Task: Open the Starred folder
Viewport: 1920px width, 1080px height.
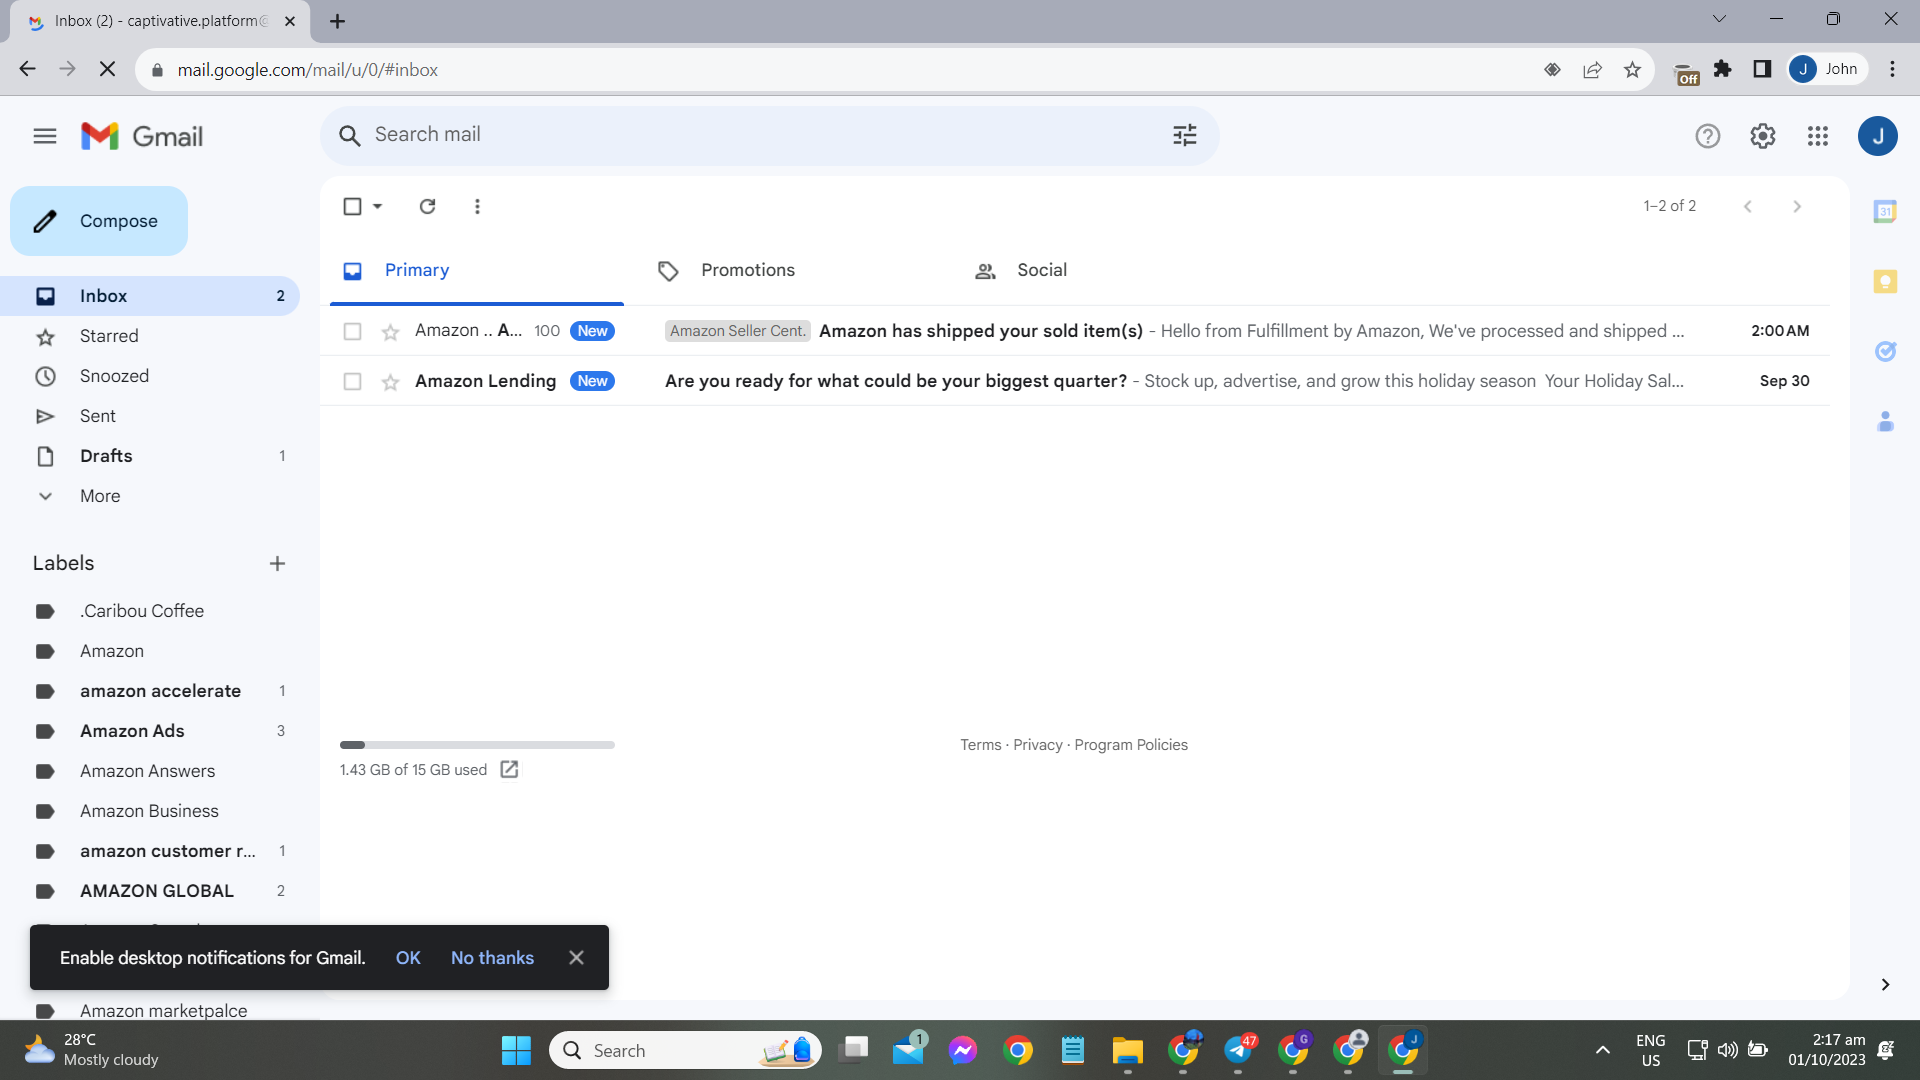Action: 150,336
